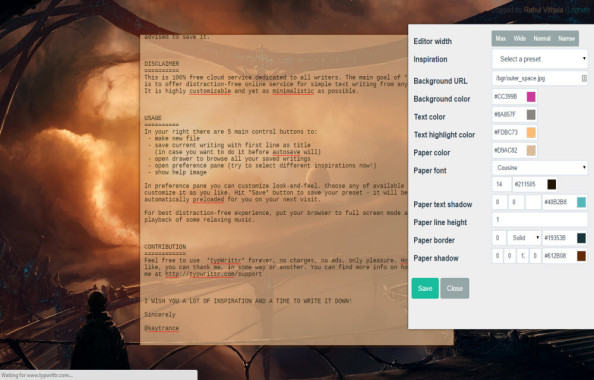Set editor width to Normal
This screenshot has height=380, width=594.
[x=542, y=39]
